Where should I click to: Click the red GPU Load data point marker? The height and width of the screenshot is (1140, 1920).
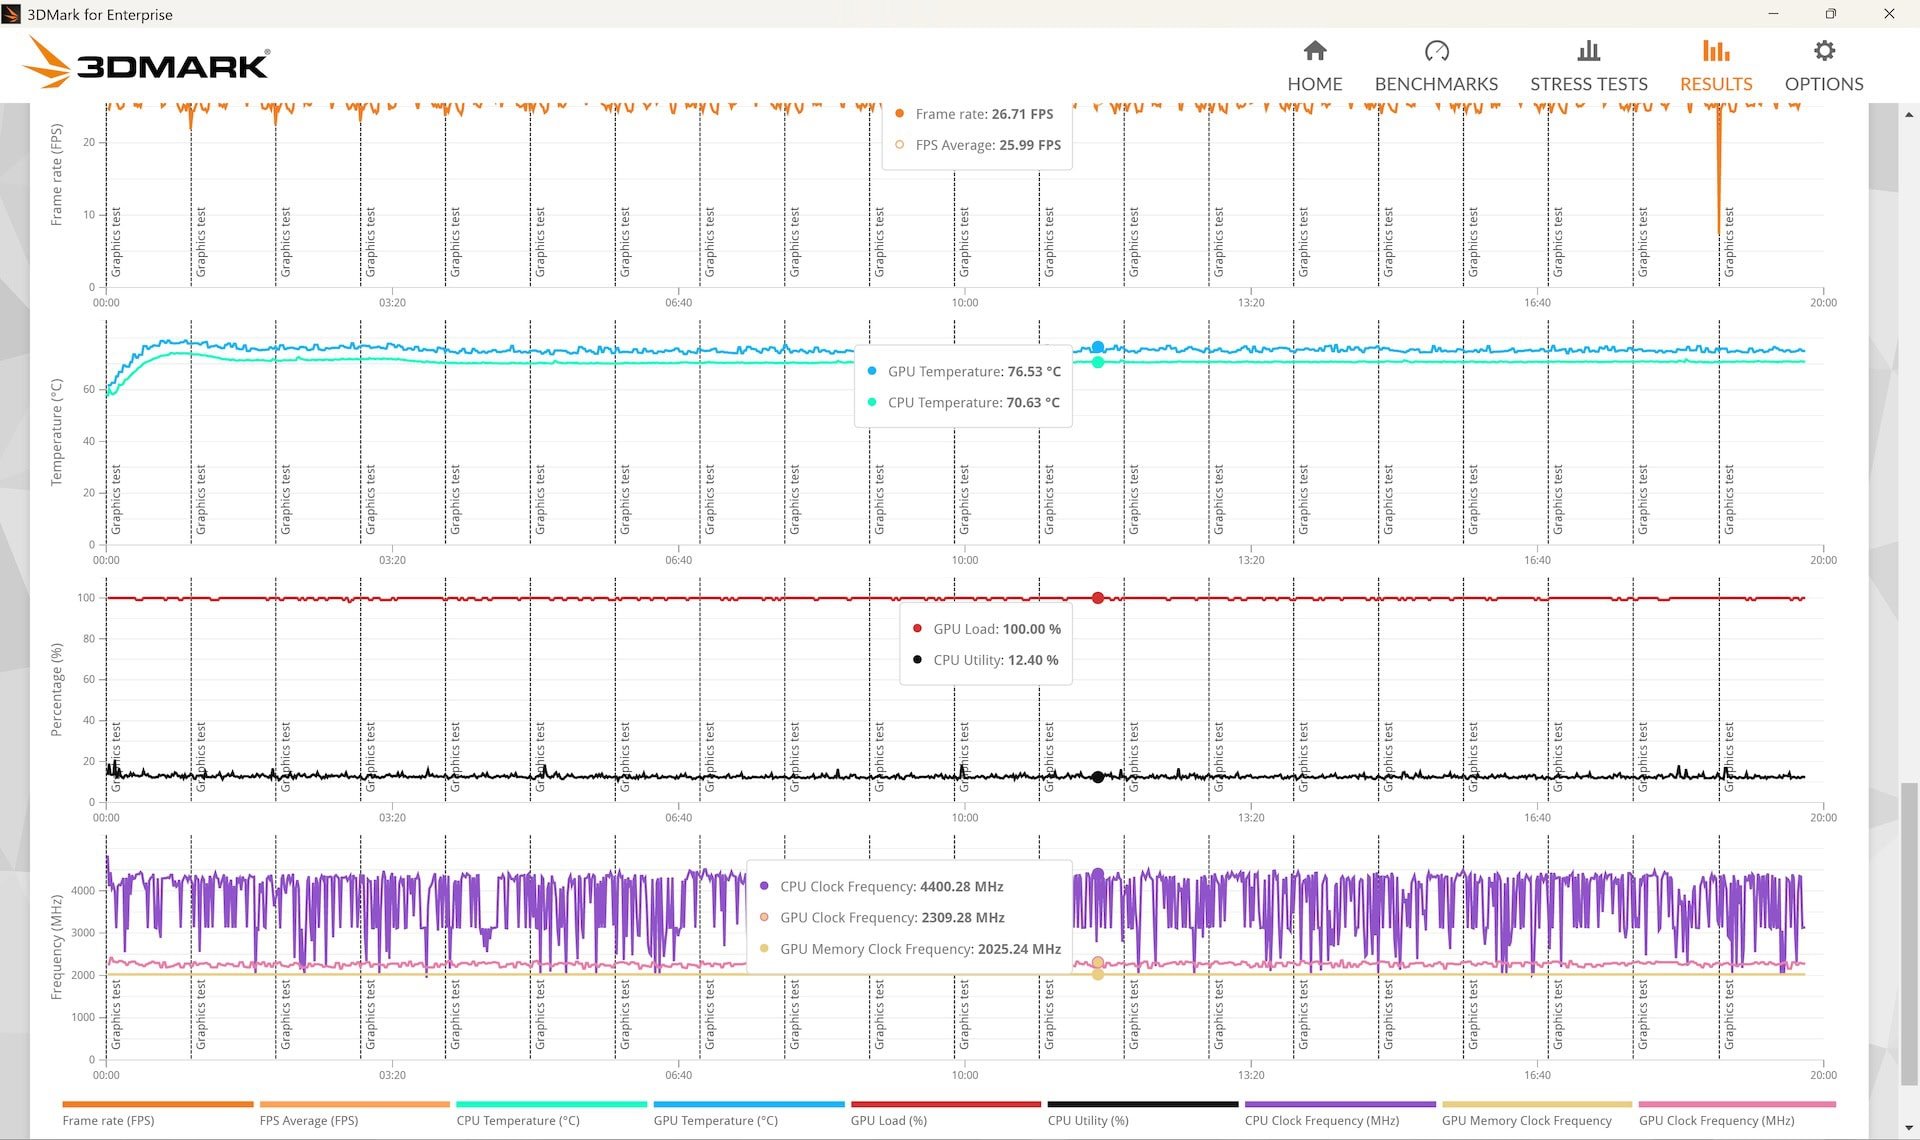coord(1097,598)
